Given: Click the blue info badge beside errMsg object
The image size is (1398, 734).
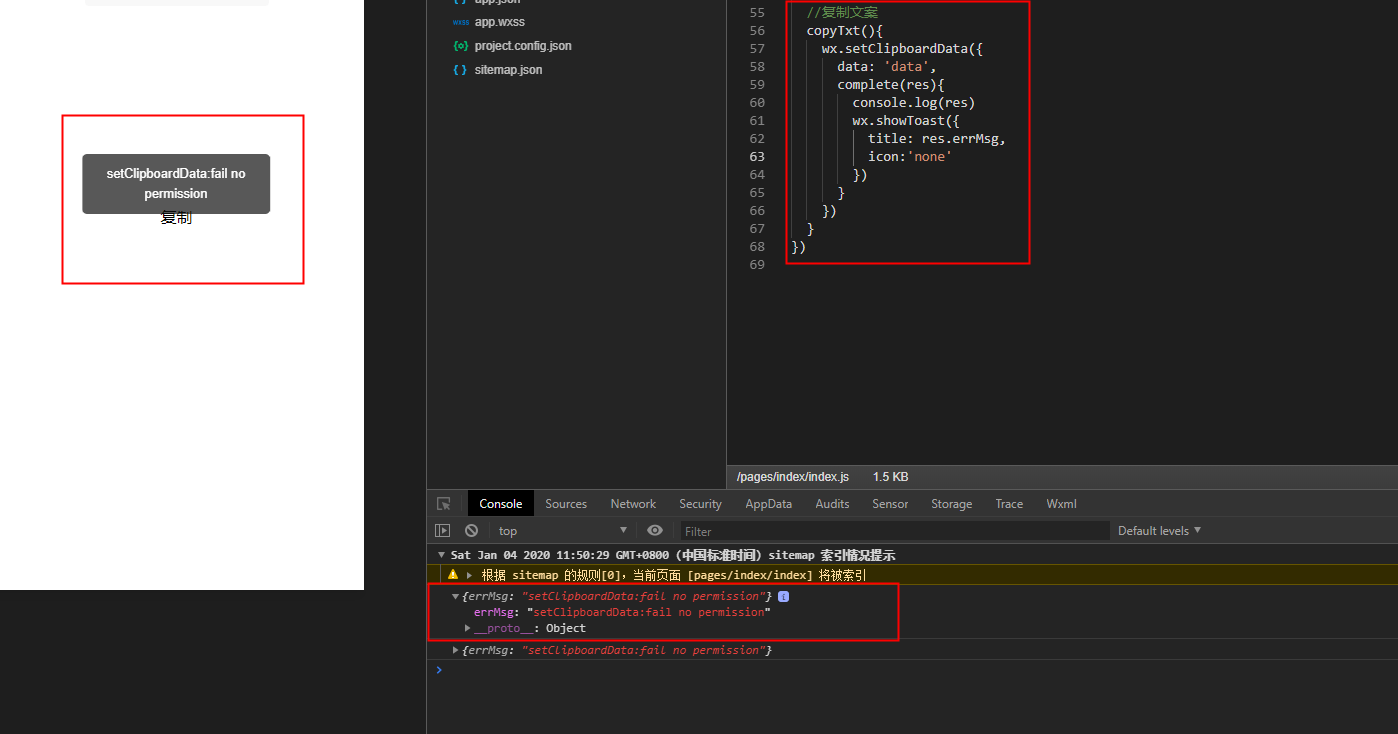Looking at the screenshot, I should [783, 596].
